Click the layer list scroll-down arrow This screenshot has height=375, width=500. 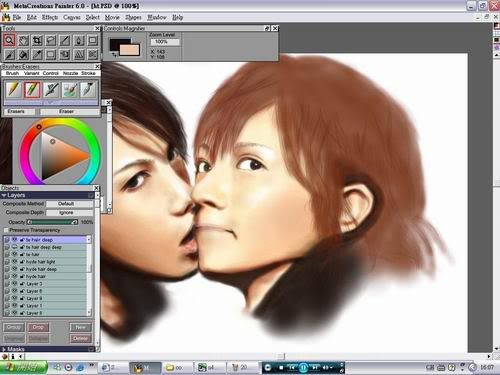[89, 313]
